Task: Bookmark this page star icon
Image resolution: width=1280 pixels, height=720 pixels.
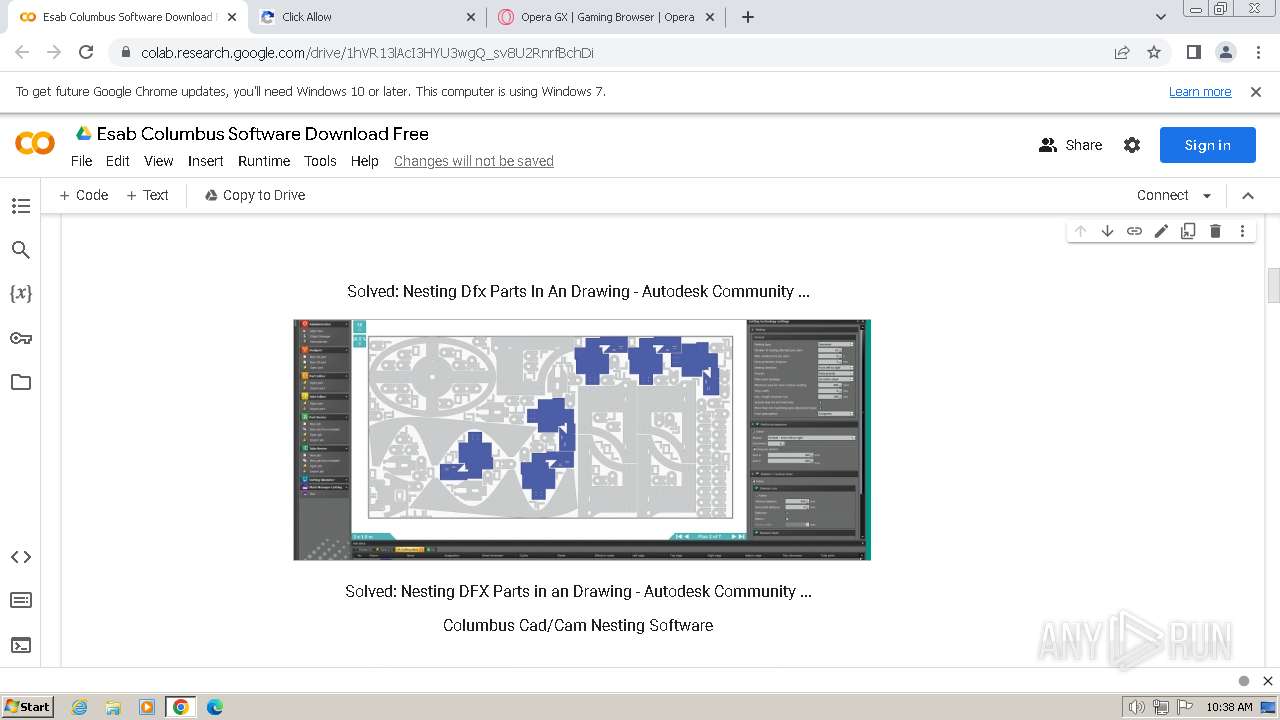Action: pyautogui.click(x=1154, y=52)
